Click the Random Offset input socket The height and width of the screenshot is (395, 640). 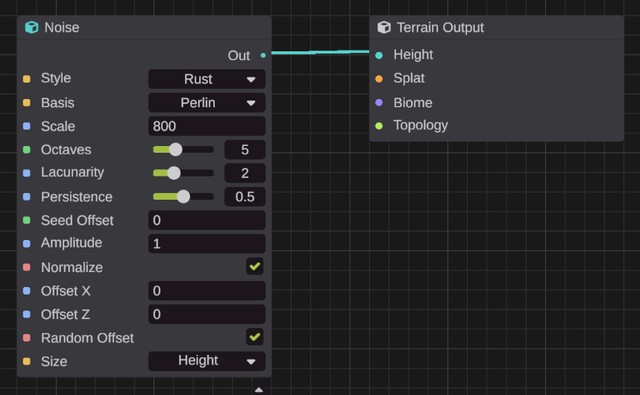[27, 338]
